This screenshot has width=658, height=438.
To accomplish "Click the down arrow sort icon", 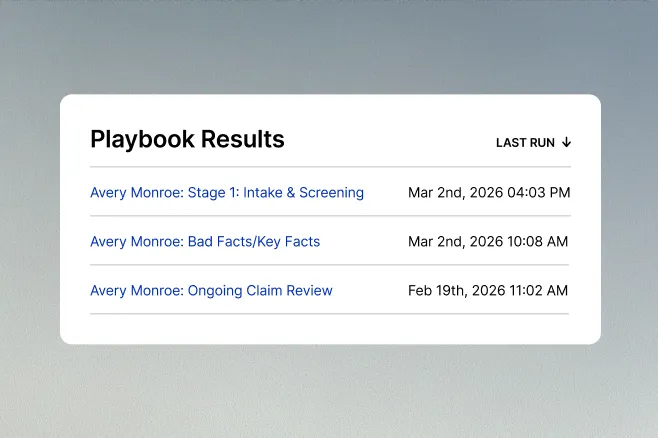I will [x=567, y=143].
